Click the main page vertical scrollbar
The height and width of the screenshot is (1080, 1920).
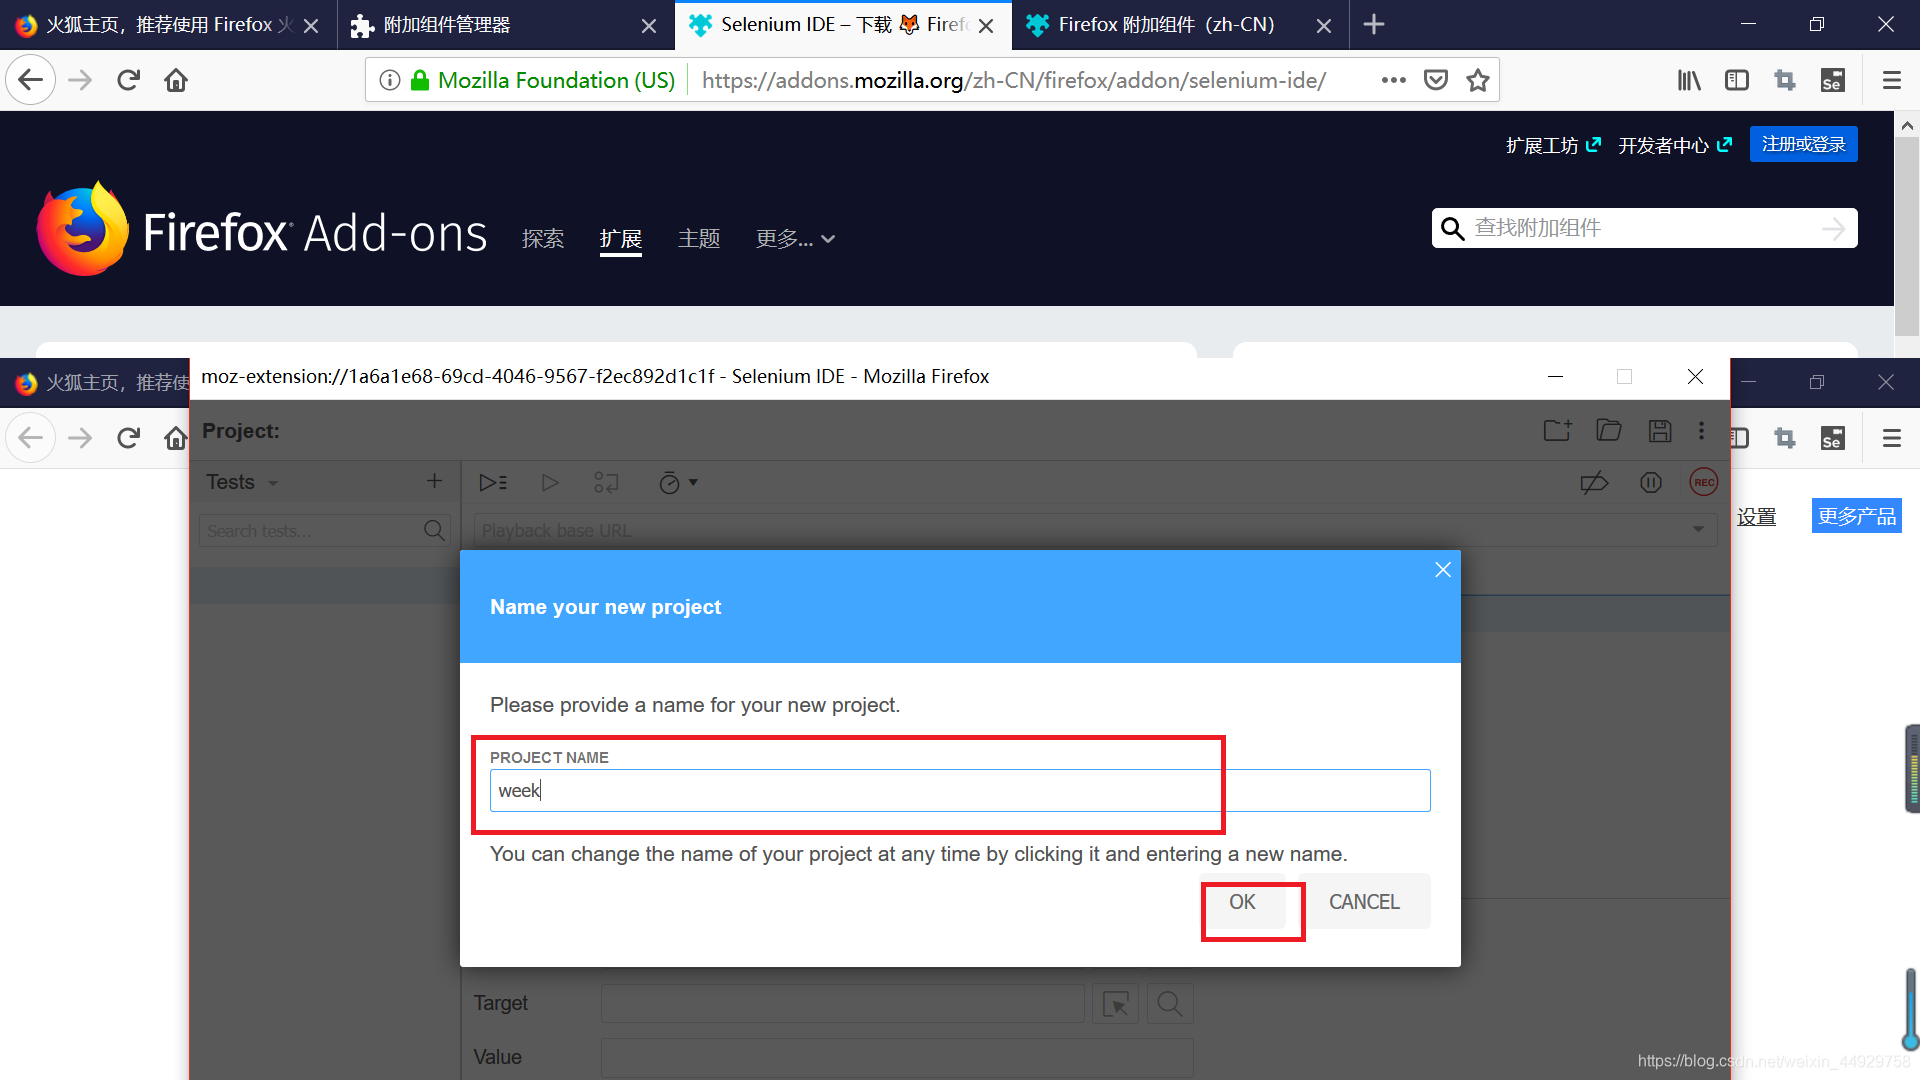click(x=1907, y=236)
